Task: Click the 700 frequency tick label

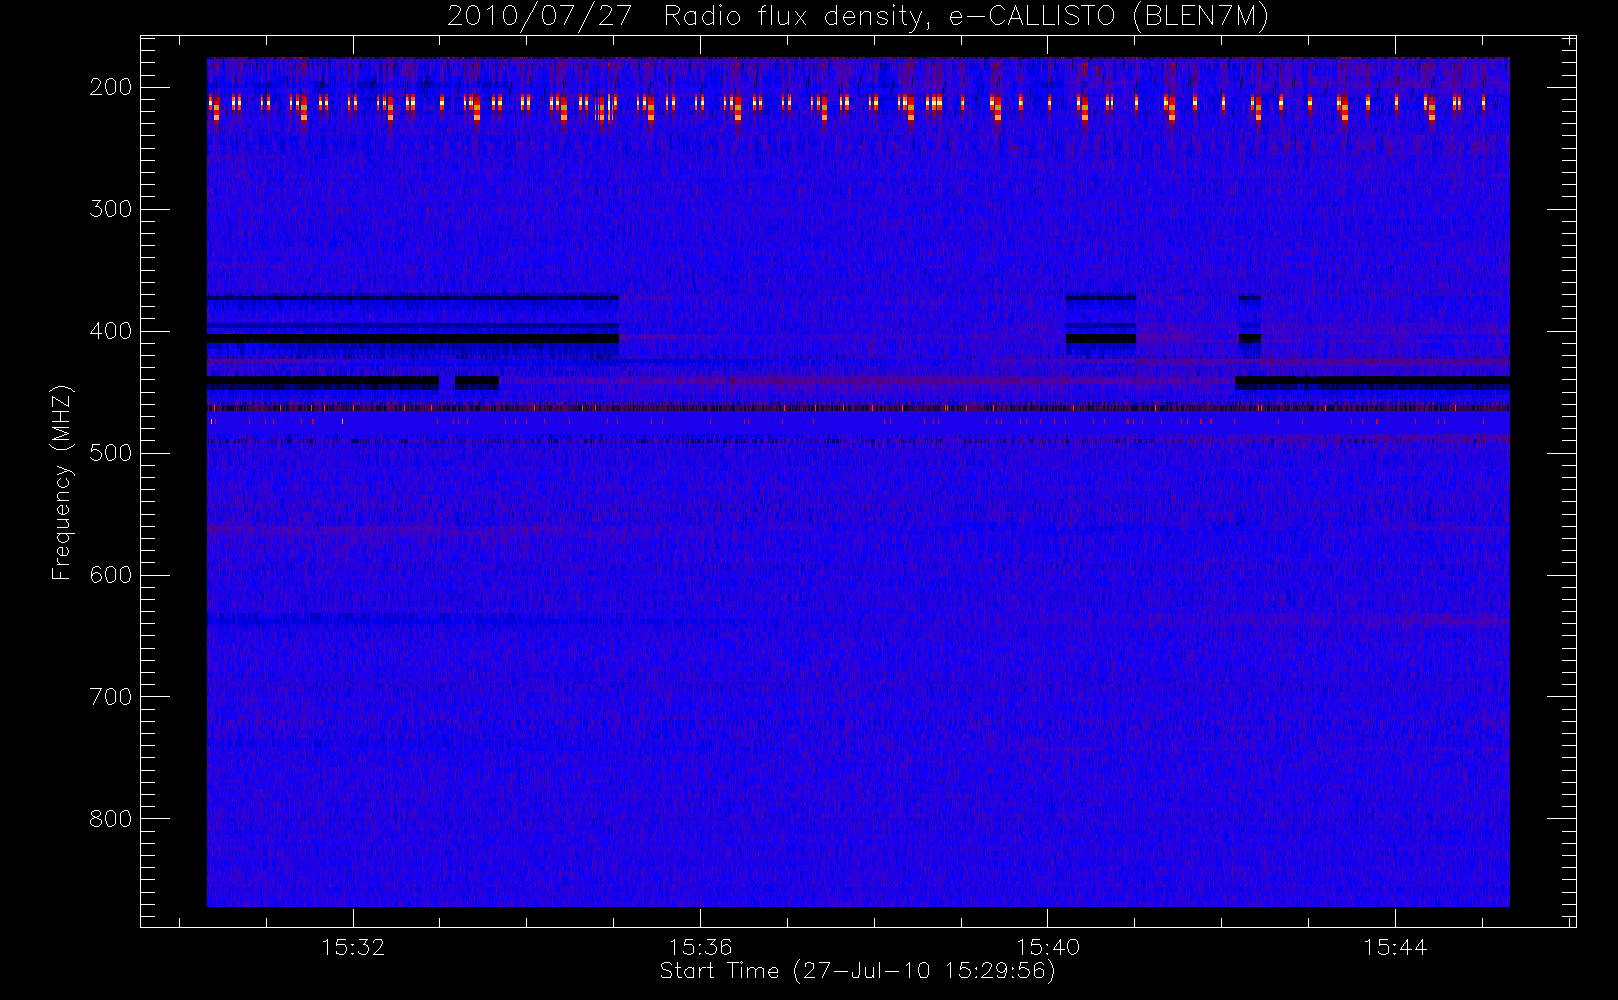Action: point(110,697)
